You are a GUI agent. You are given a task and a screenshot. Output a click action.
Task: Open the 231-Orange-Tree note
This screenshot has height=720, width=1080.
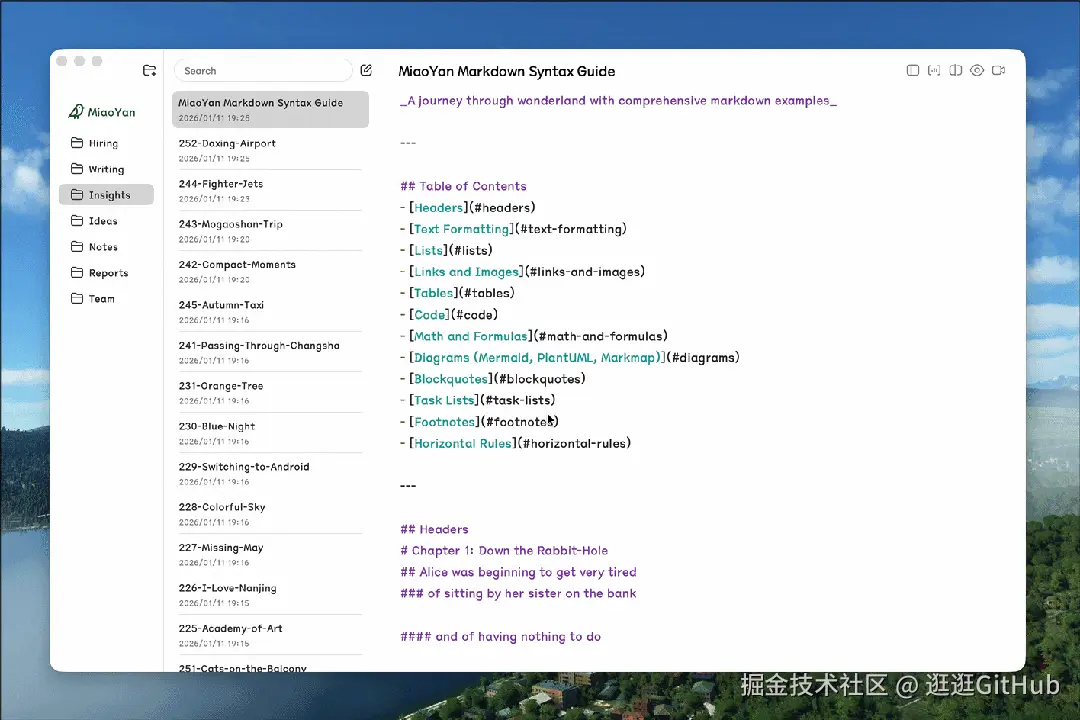[x=270, y=393]
